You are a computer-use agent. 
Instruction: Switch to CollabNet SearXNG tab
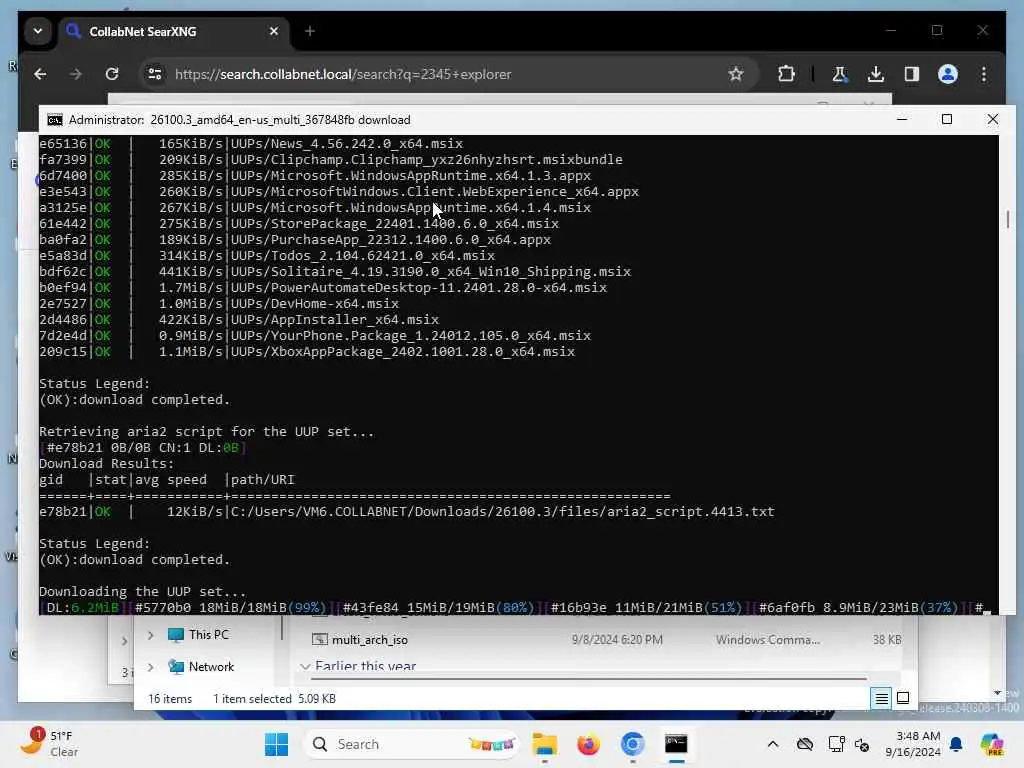174,31
